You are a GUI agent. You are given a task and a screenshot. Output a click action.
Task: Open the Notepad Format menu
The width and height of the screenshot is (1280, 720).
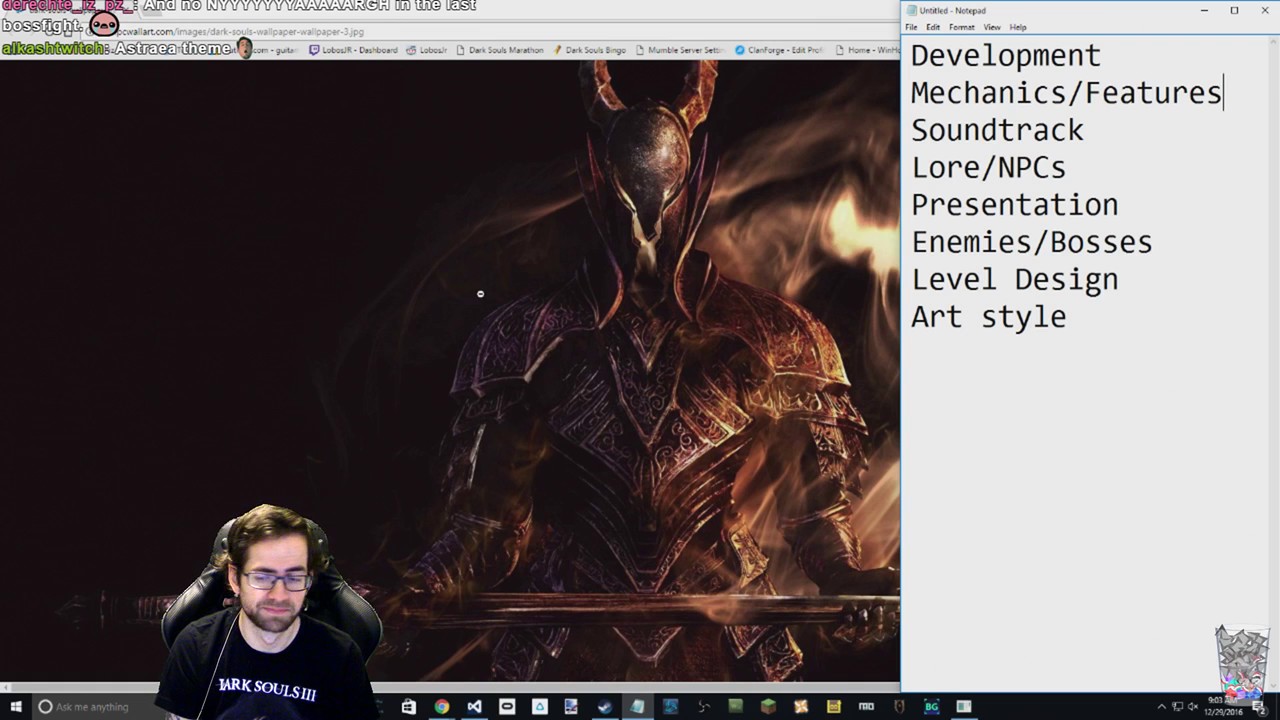tap(961, 27)
